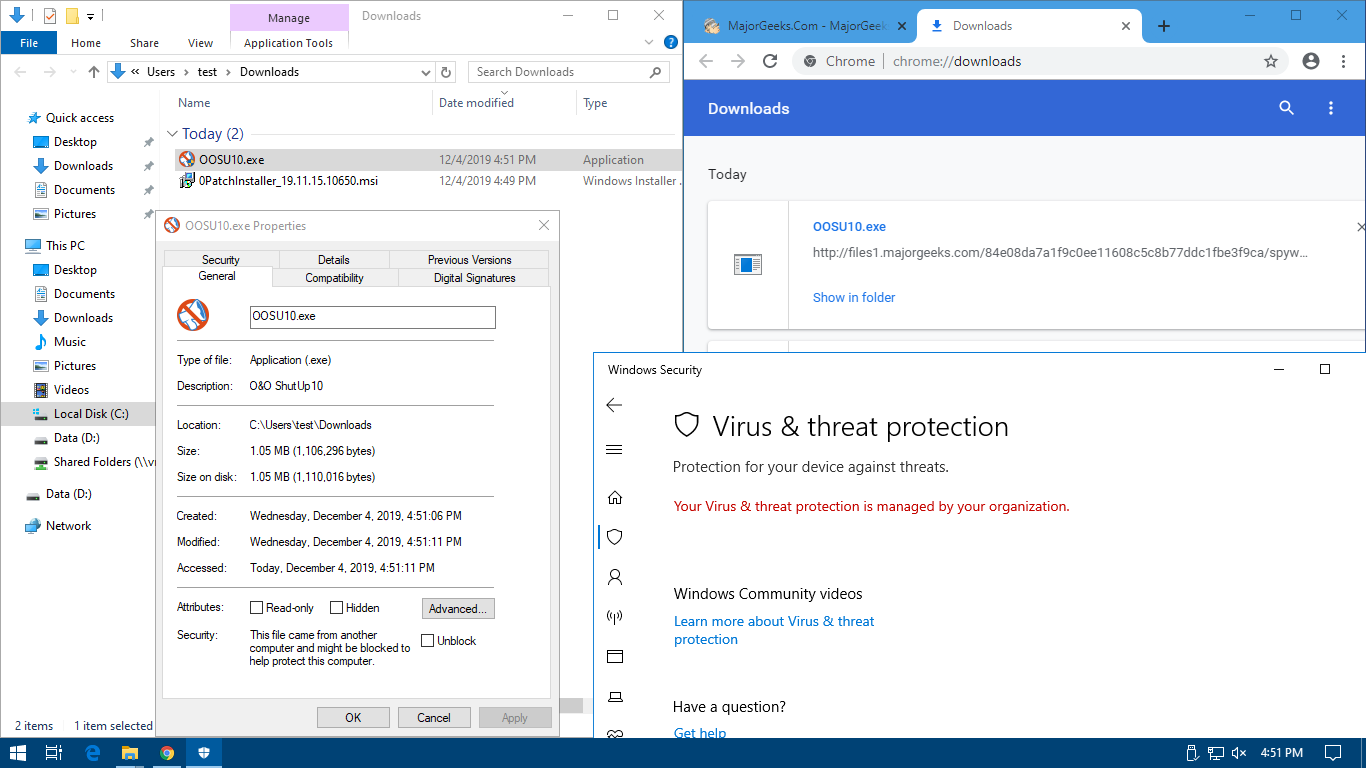Select the 0PatchInstaller msi file icon
Screen dimensions: 1366x768
[x=186, y=181]
